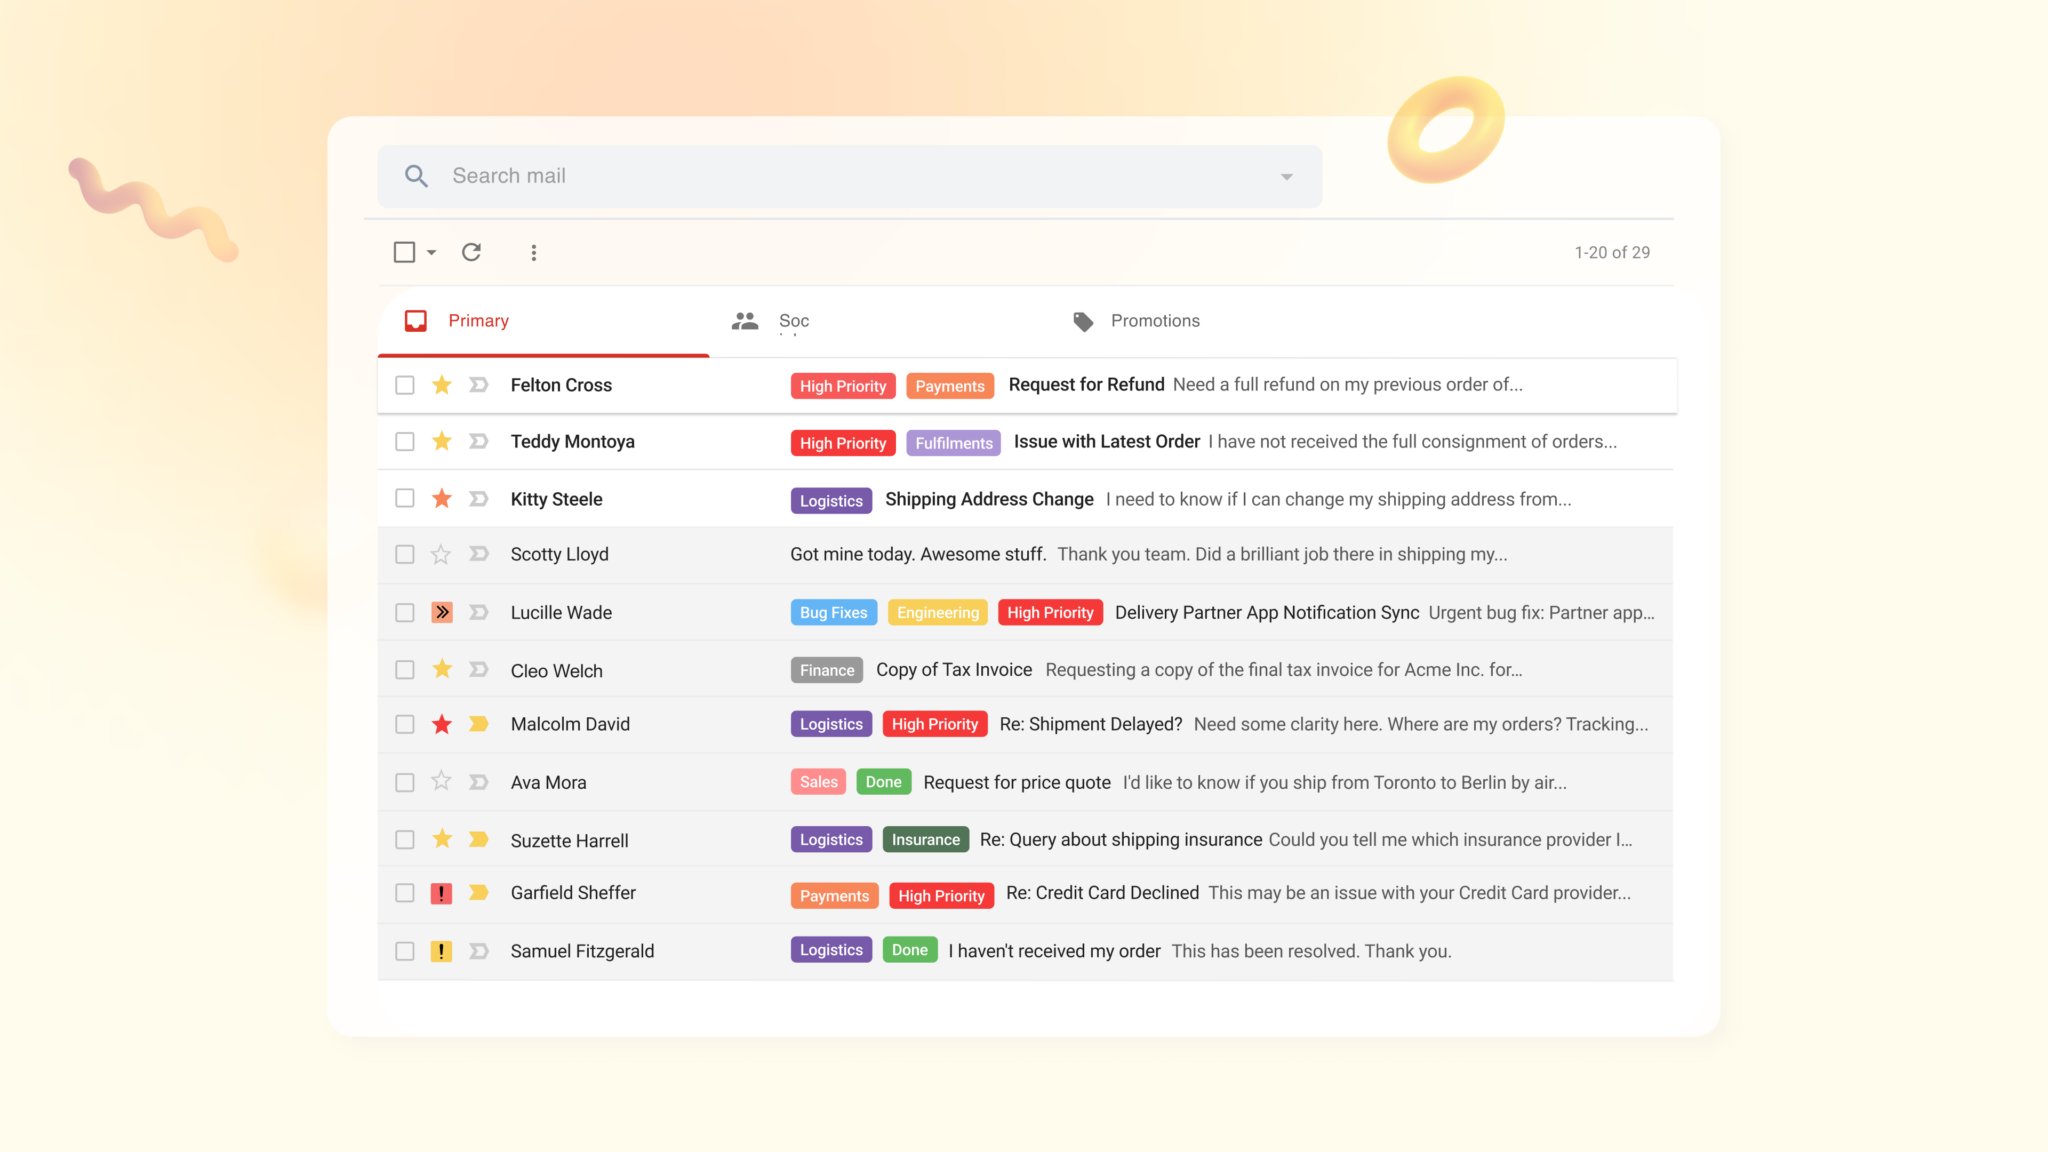Expand search options dropdown arrow

tap(1286, 177)
